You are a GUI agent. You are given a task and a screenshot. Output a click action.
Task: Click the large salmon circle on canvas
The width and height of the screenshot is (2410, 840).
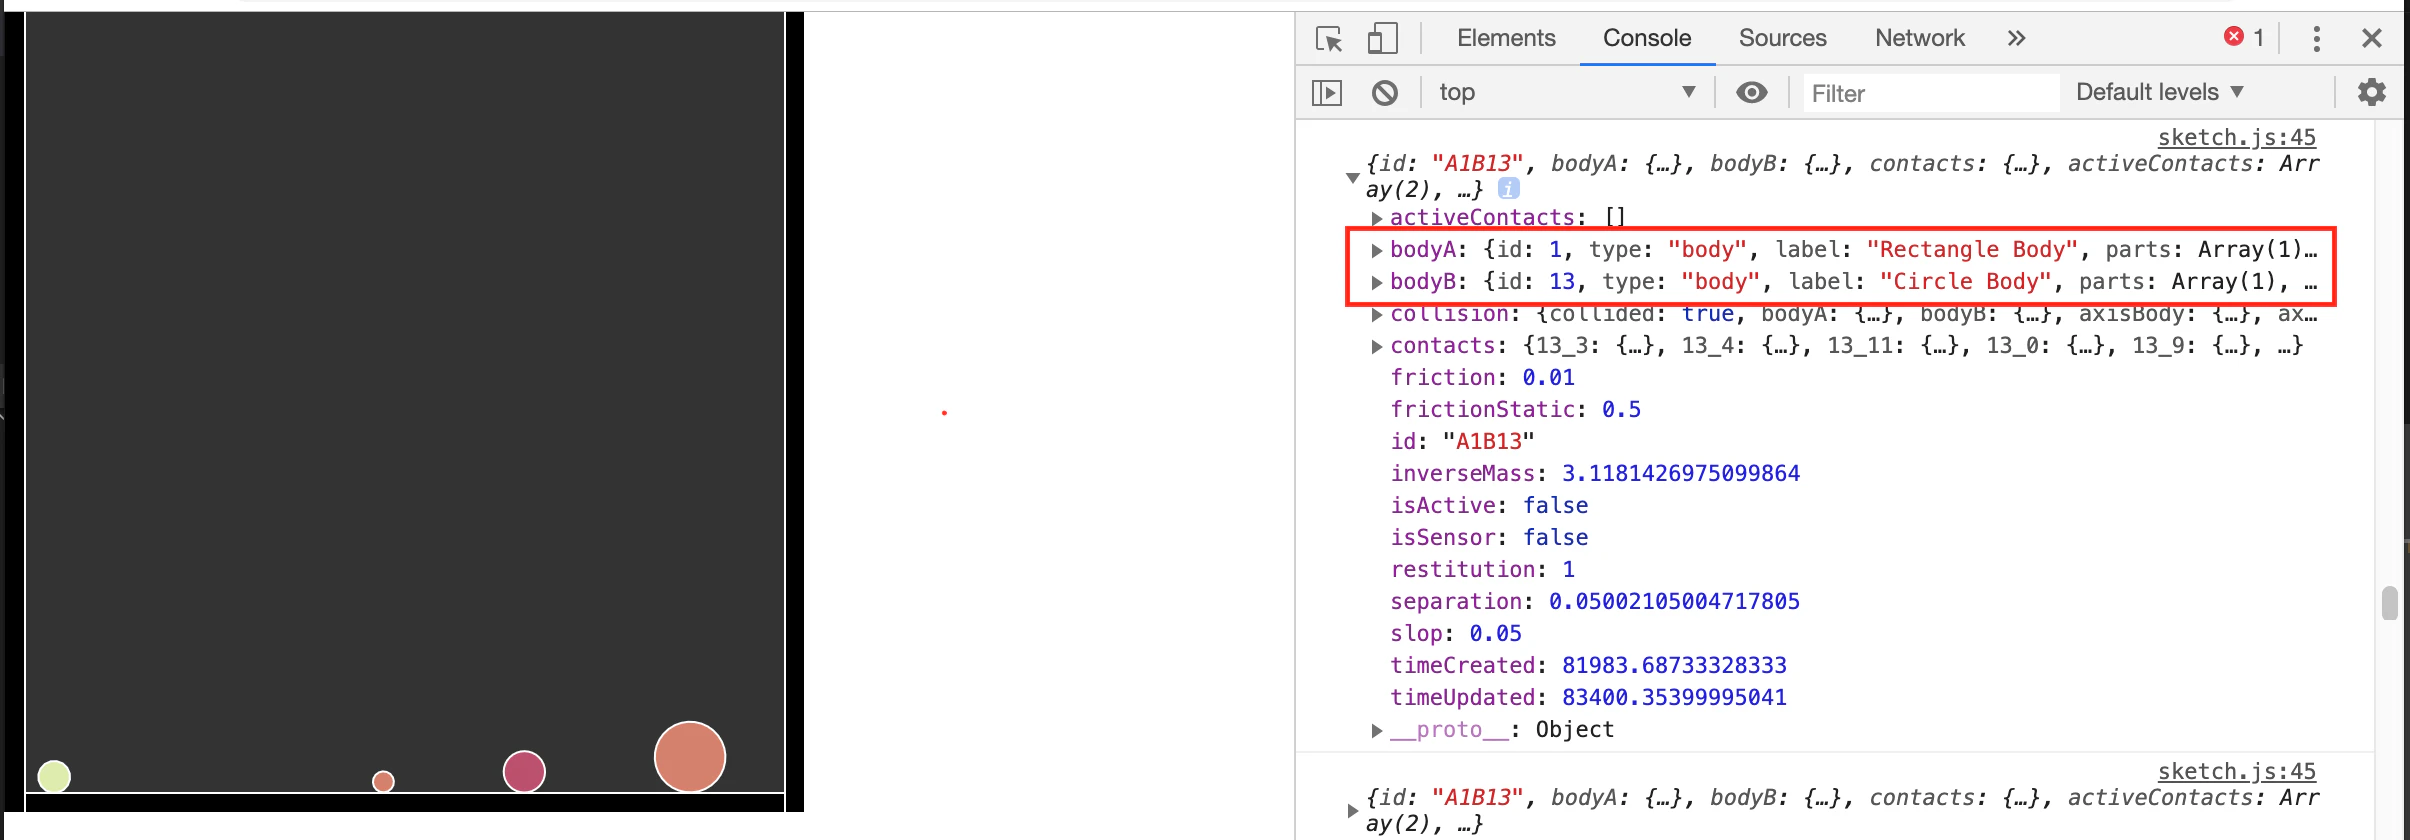(690, 757)
